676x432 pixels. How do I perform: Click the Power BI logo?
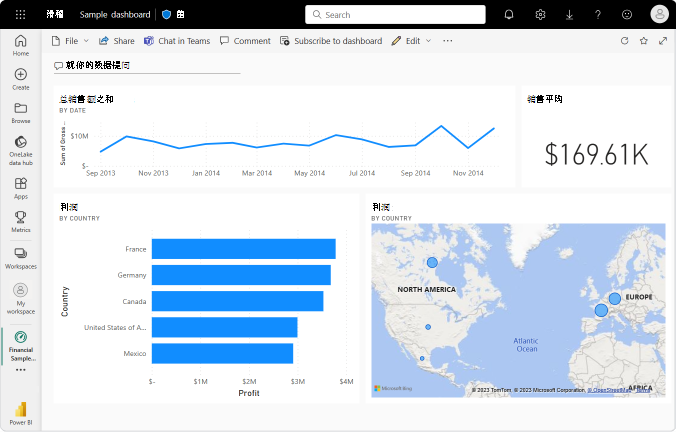point(21,413)
